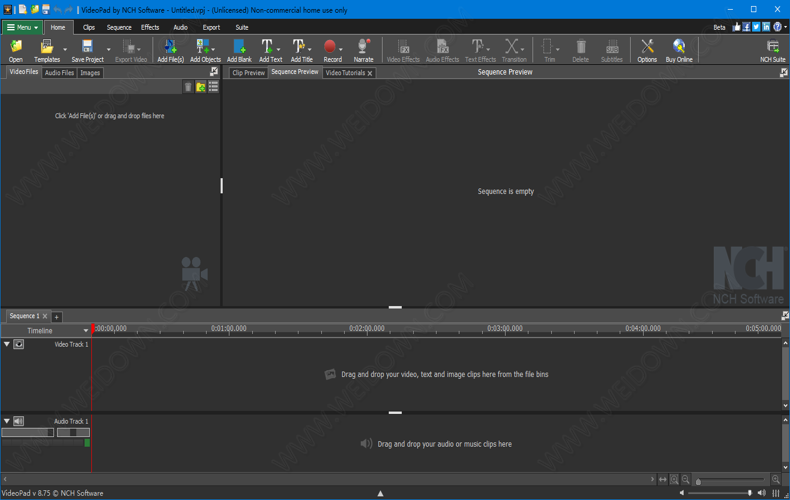Expand the Save Project dropdown arrow
The image size is (790, 500).
(108, 49)
